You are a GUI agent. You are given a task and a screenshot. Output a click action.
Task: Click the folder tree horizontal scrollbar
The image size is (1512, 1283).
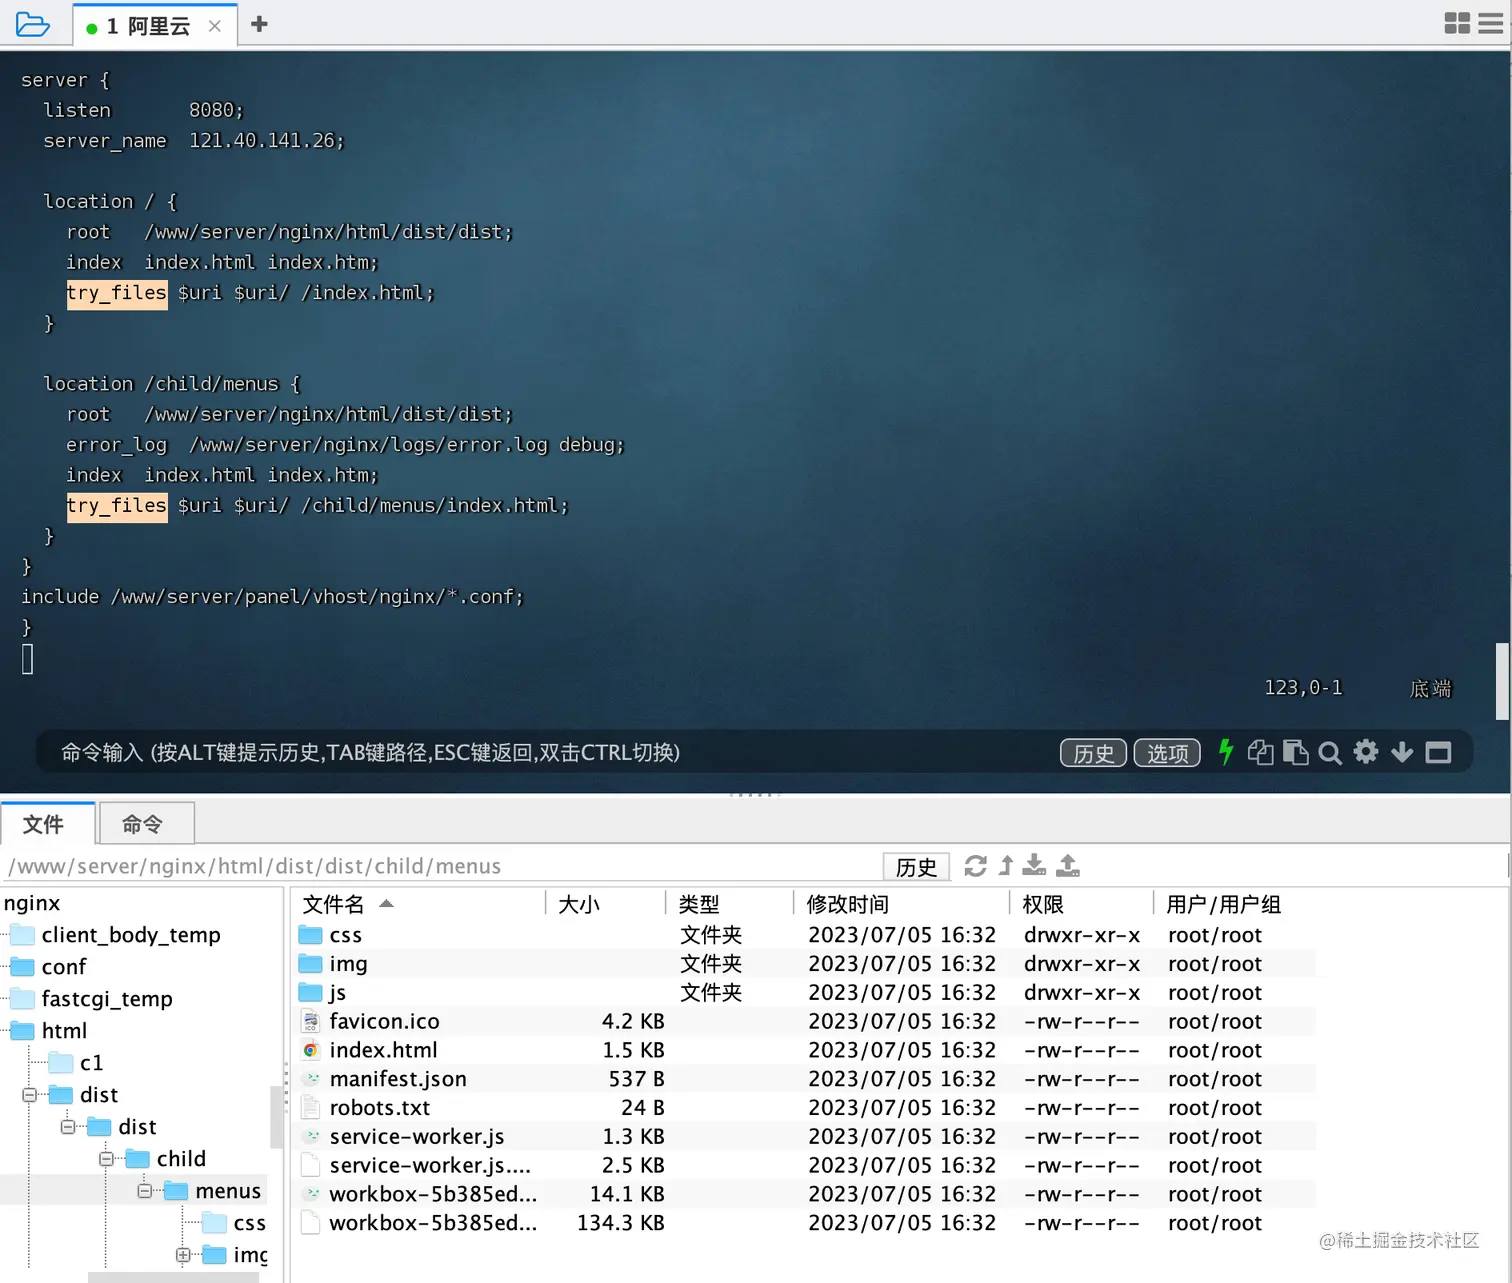coord(173,1277)
